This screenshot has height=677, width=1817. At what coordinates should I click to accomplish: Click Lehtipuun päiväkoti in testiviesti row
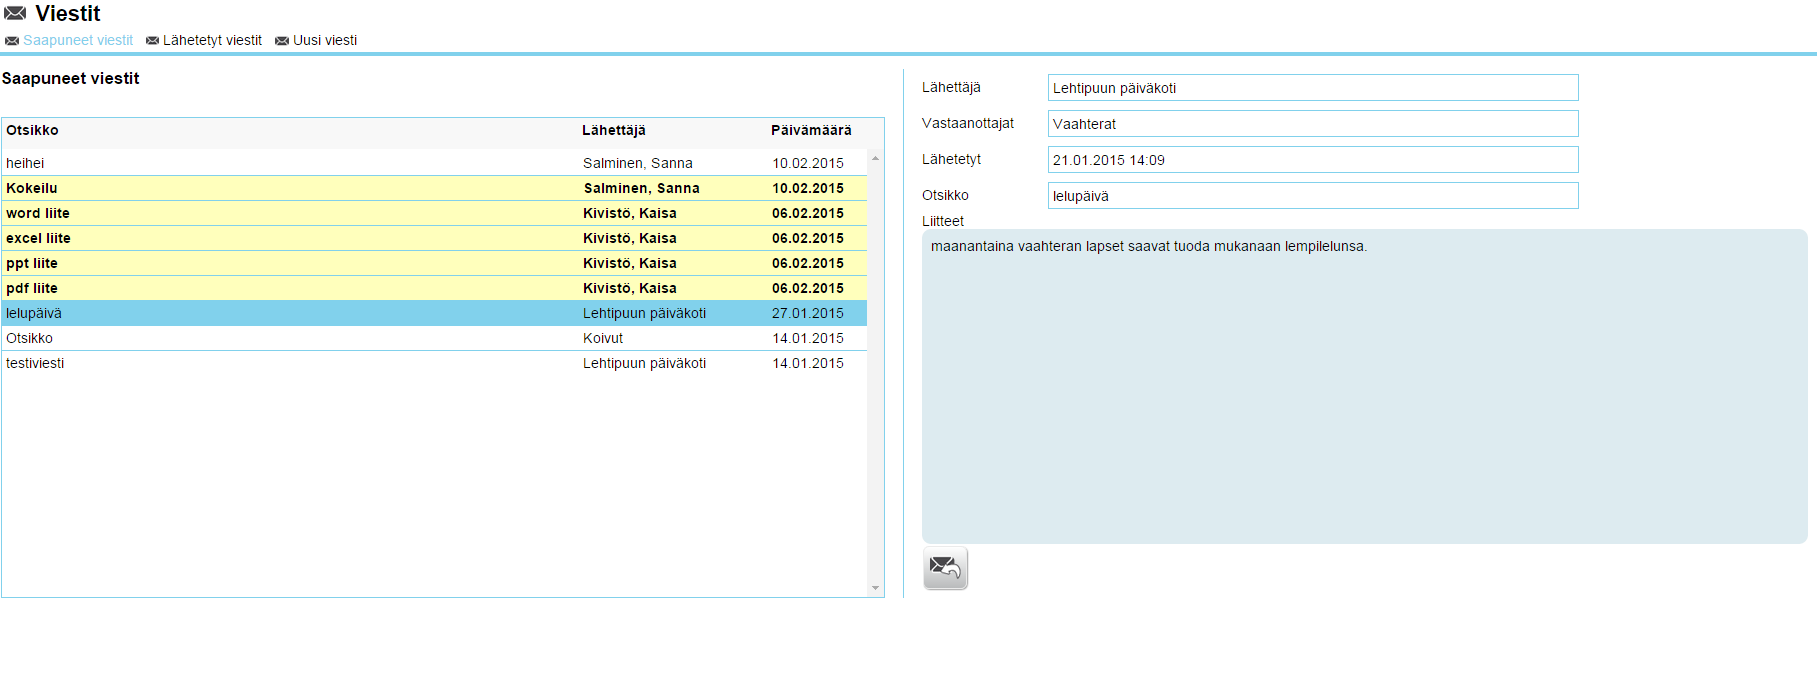(645, 363)
